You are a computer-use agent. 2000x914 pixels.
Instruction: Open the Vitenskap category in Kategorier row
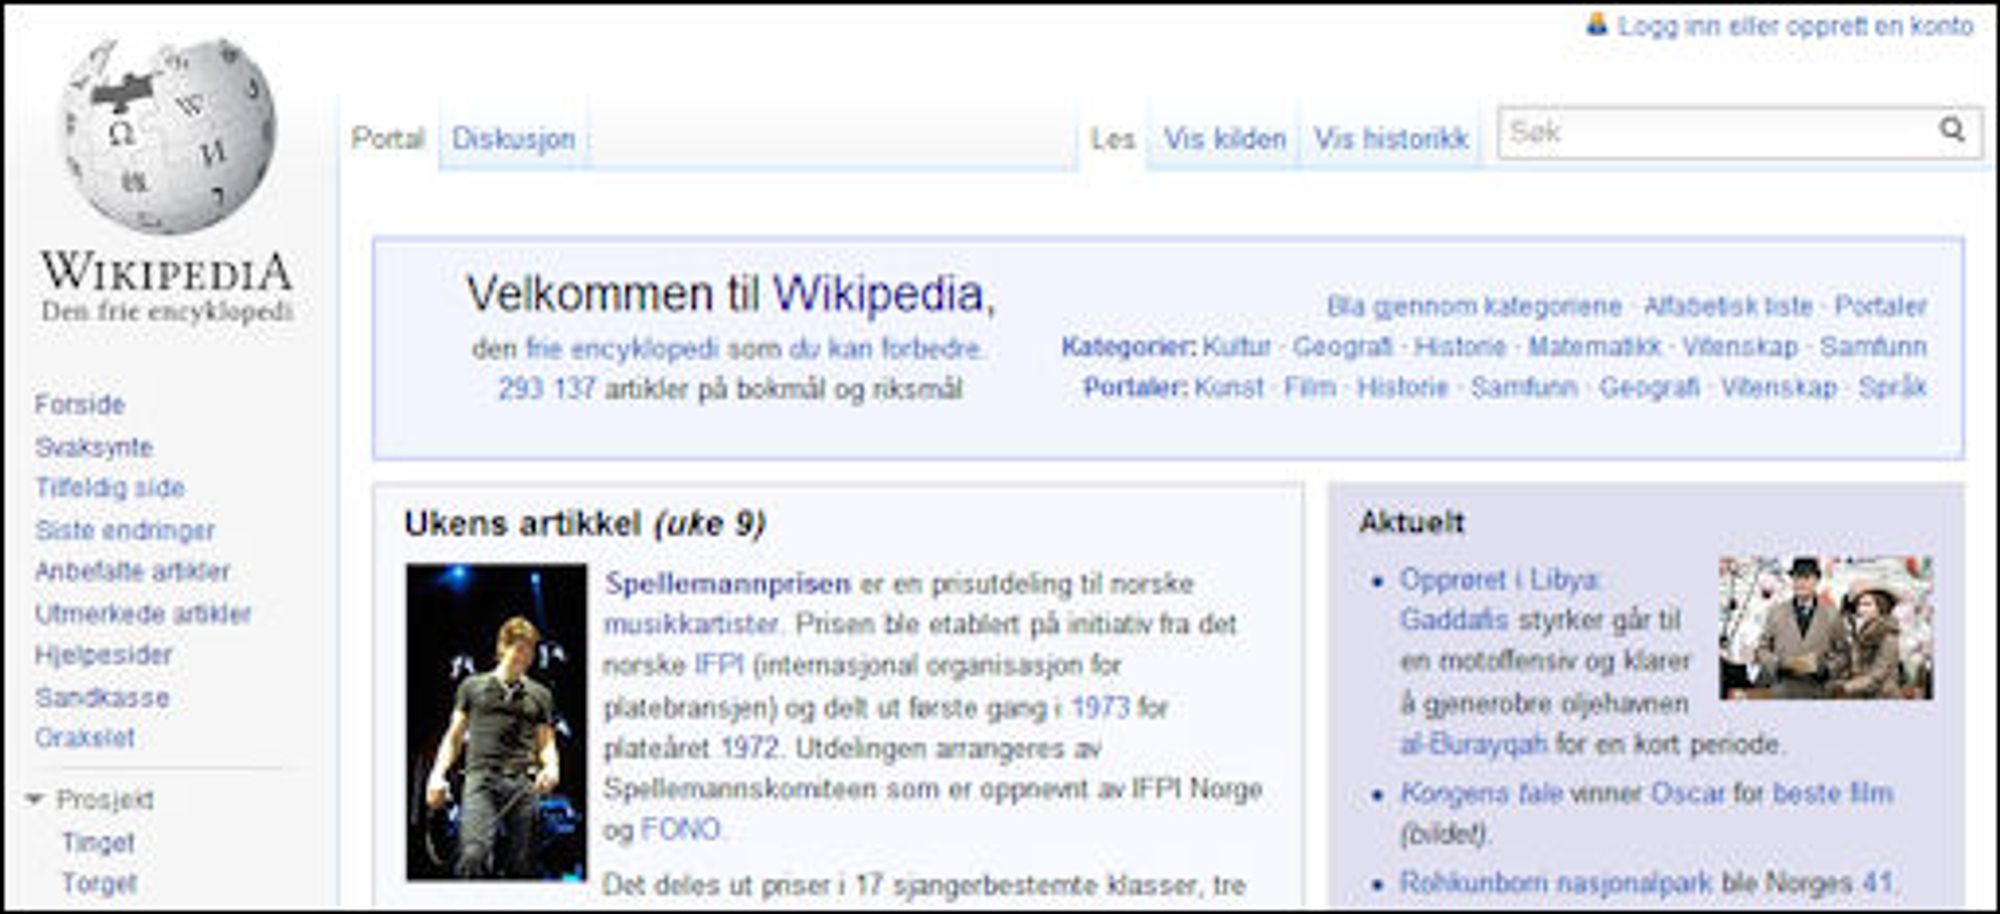(1740, 347)
